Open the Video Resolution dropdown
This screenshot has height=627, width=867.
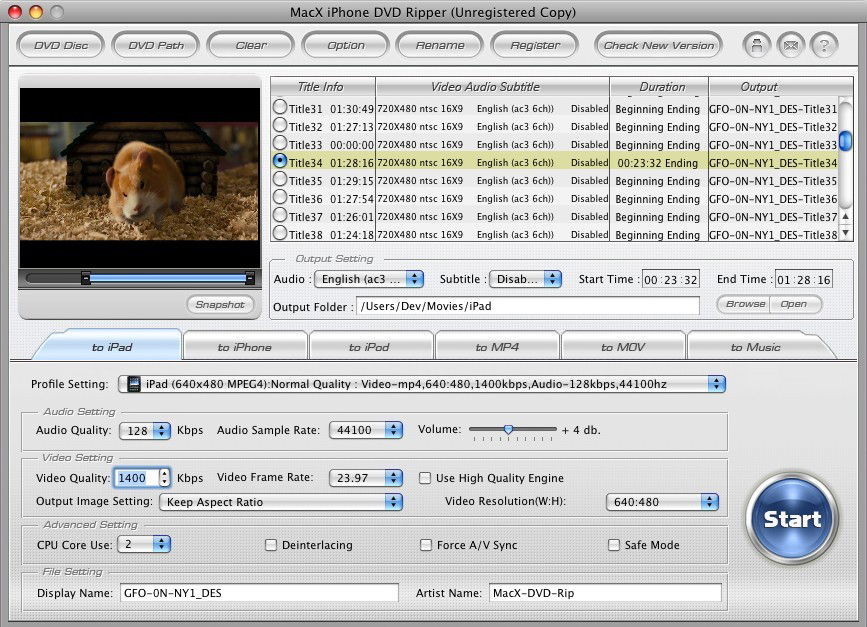point(662,502)
